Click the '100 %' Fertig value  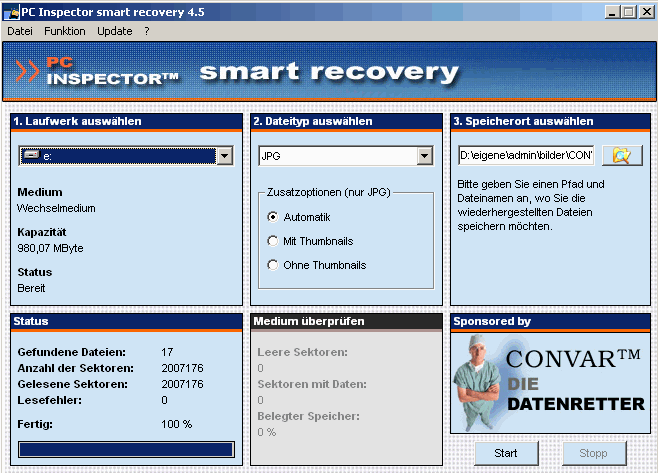tap(177, 424)
